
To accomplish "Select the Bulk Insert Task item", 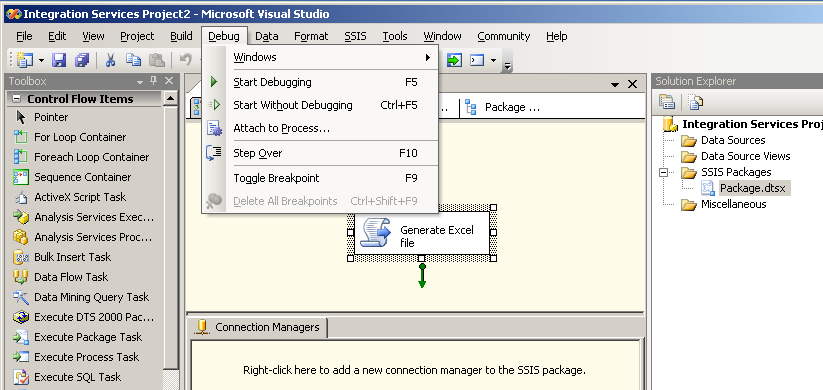I will tap(72, 257).
